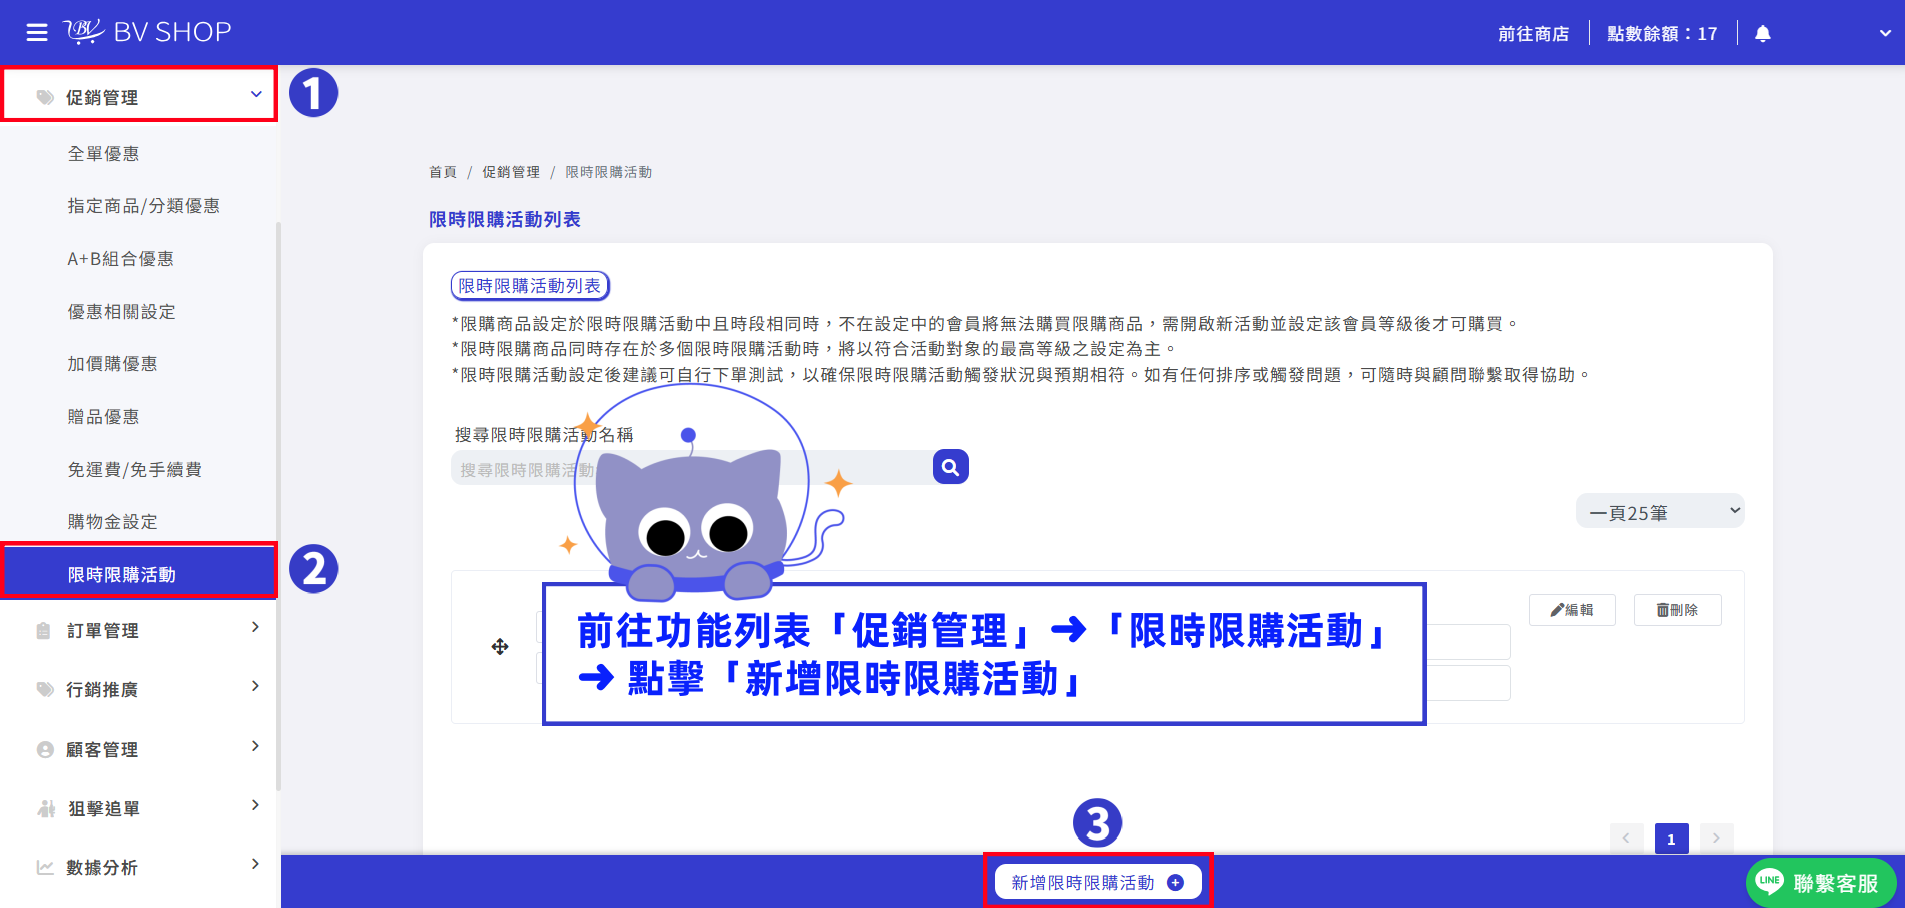Select 免運費/免手續費 in sidebar
Image resolution: width=1905 pixels, height=908 pixels.
point(135,470)
